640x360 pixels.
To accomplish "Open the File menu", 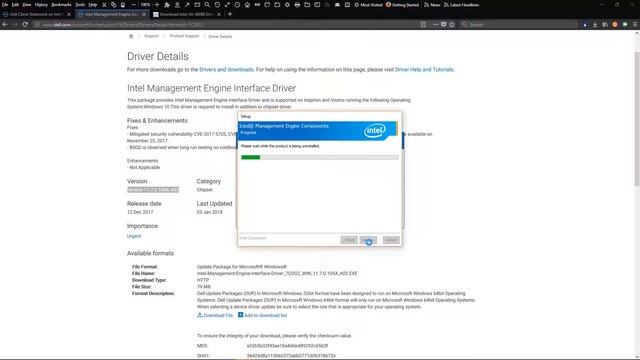I will (x=5, y=5).
